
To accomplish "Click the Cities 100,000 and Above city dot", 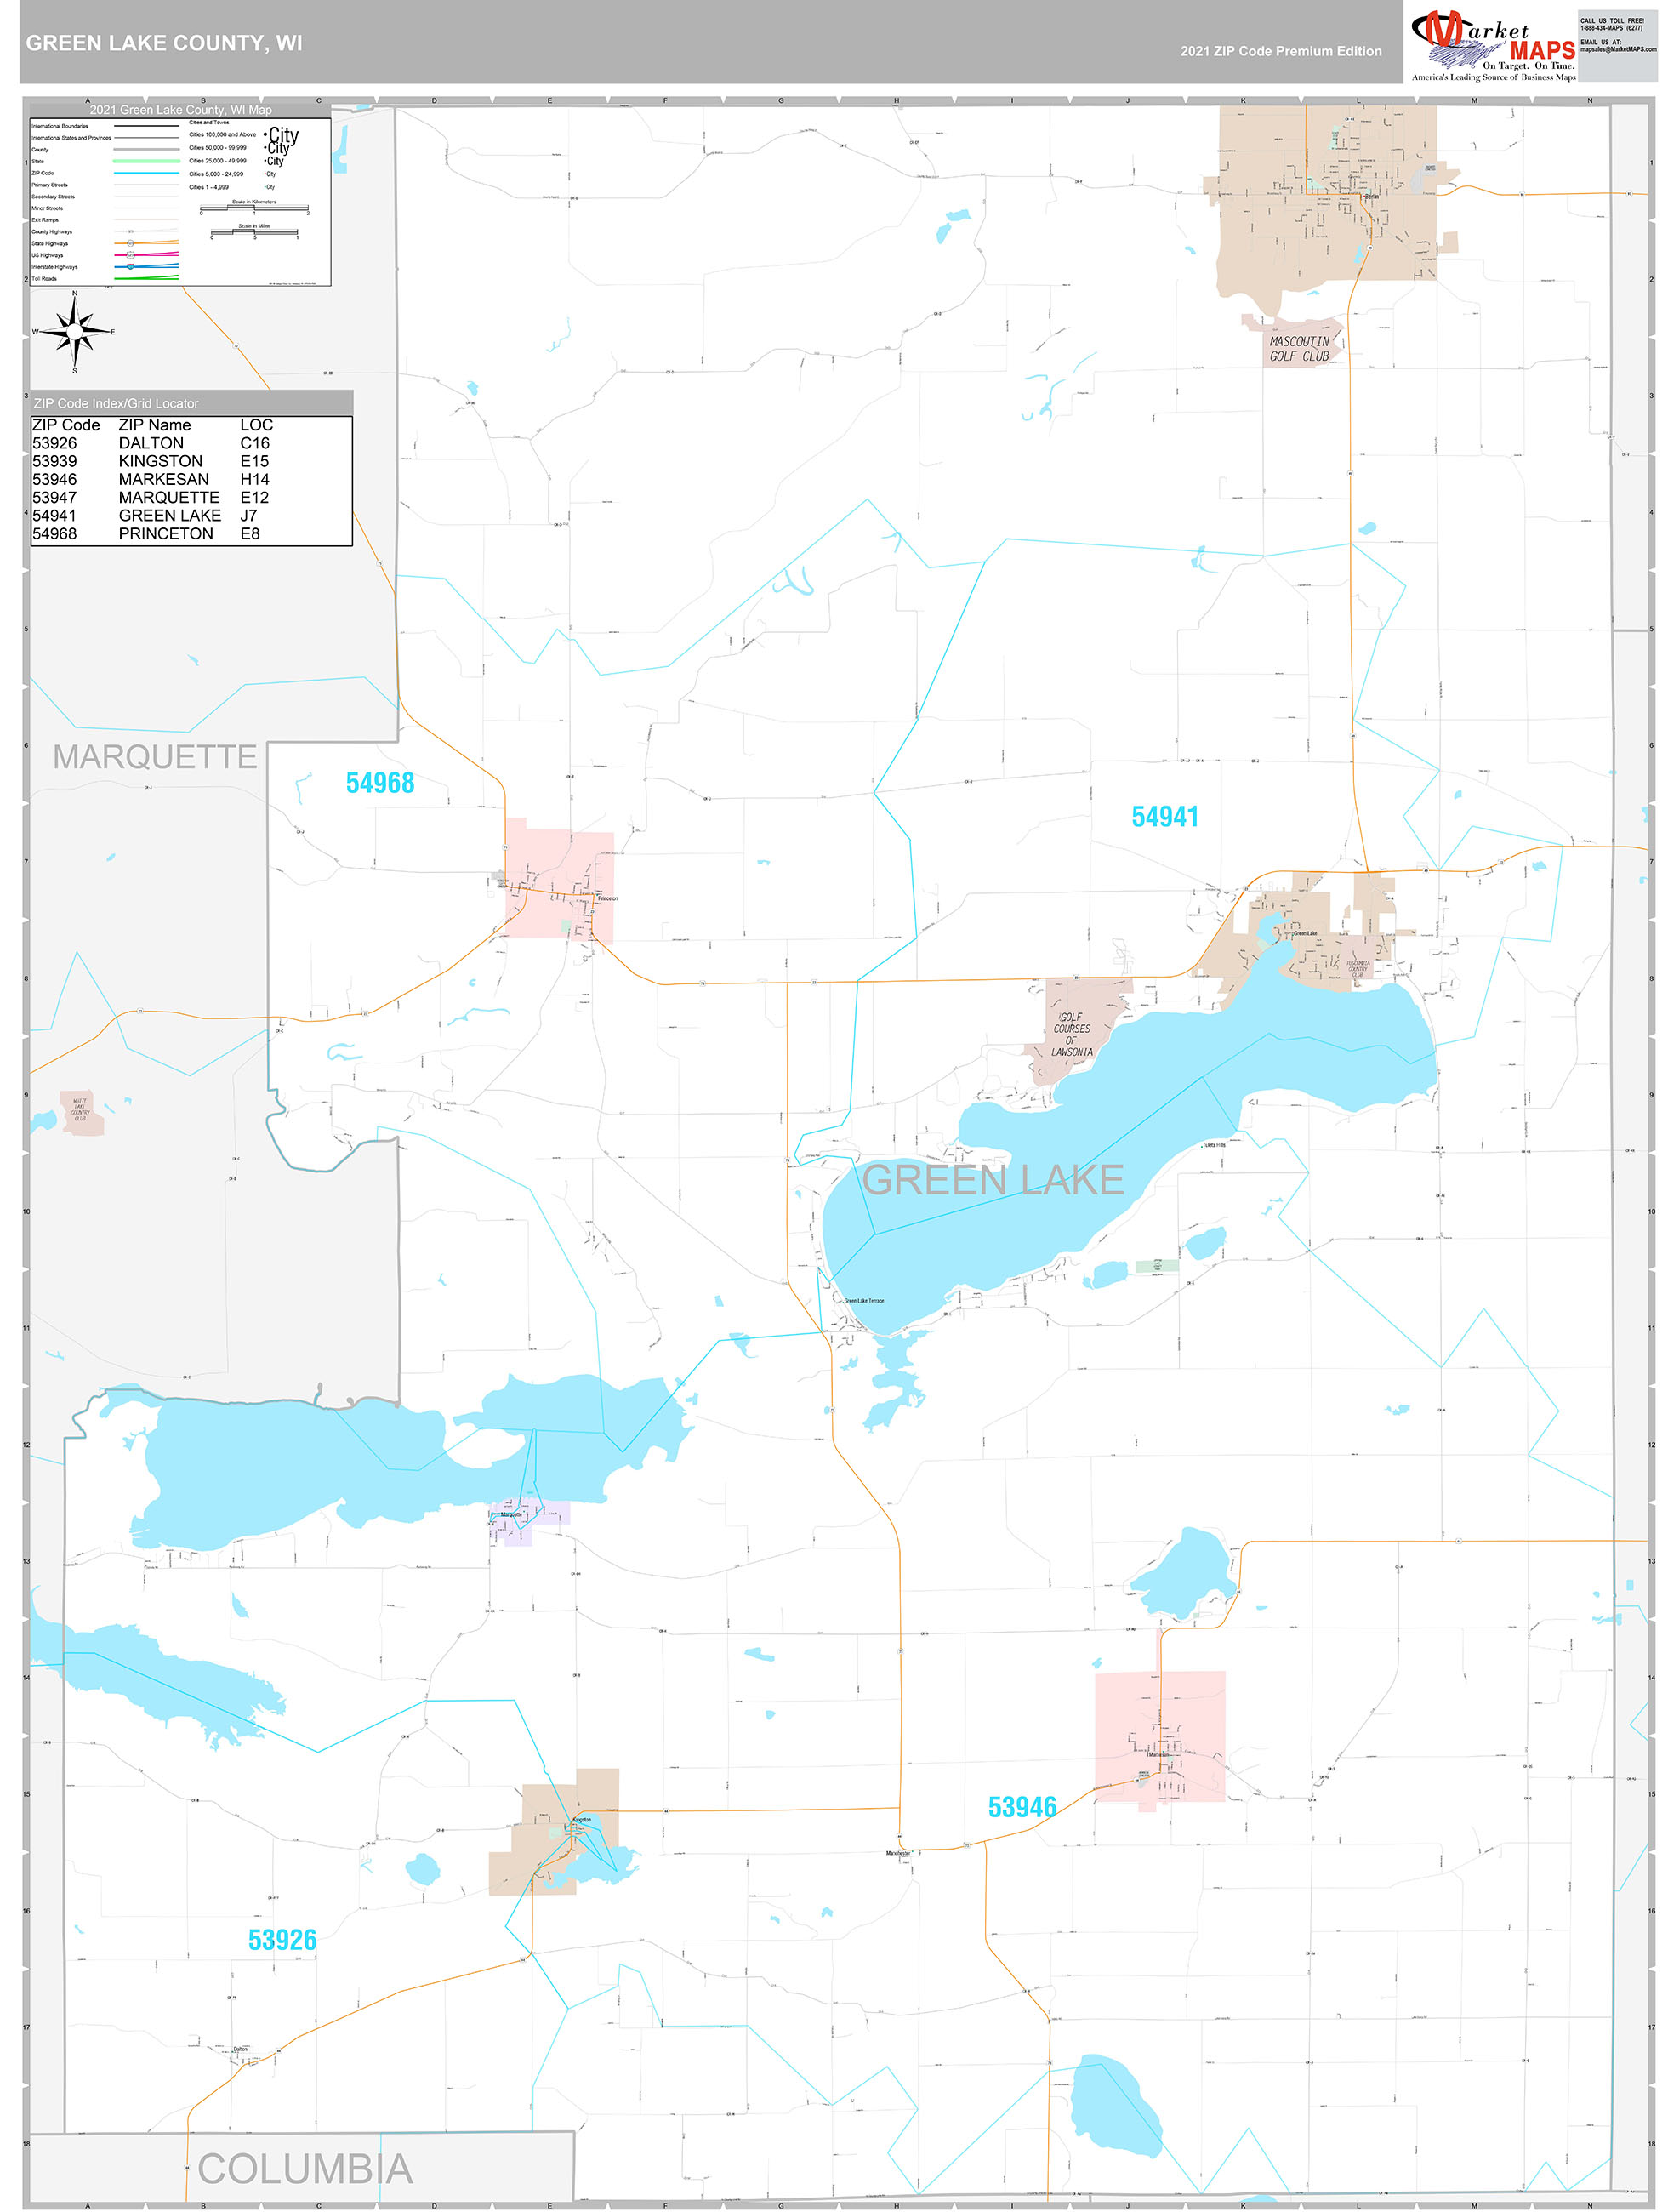I will coord(266,135).
